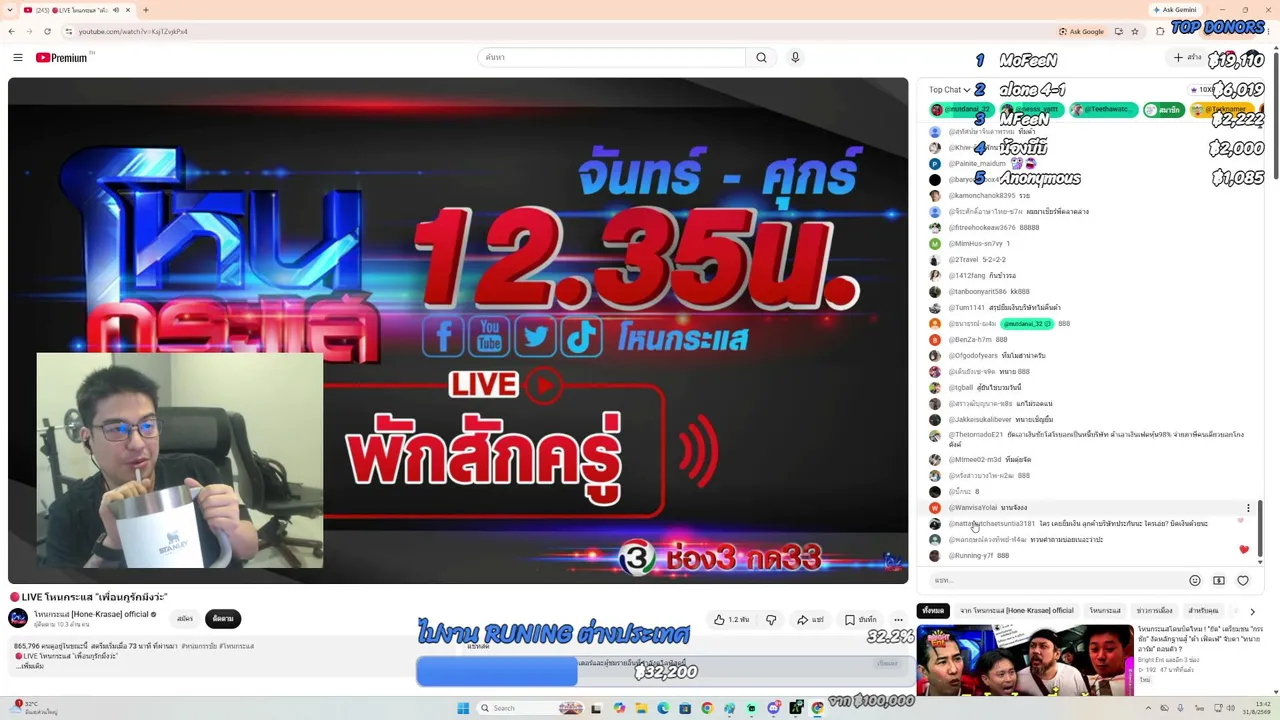The width and height of the screenshot is (1280, 720).
Task: Open the recommended video title โหนกระแสโดนปิดไหม
Action: 1200,639
